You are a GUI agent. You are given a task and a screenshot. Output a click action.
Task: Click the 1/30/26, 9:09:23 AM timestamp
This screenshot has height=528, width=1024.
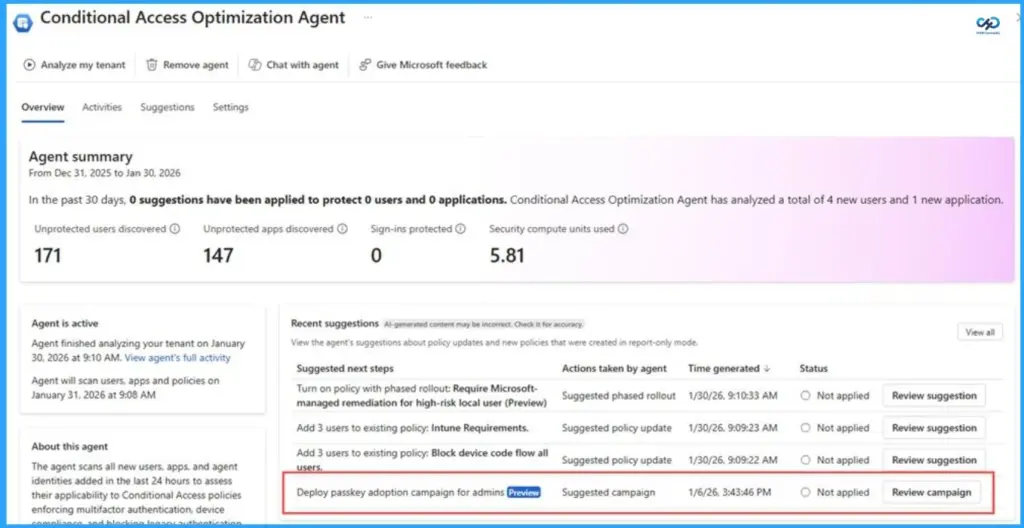733,428
